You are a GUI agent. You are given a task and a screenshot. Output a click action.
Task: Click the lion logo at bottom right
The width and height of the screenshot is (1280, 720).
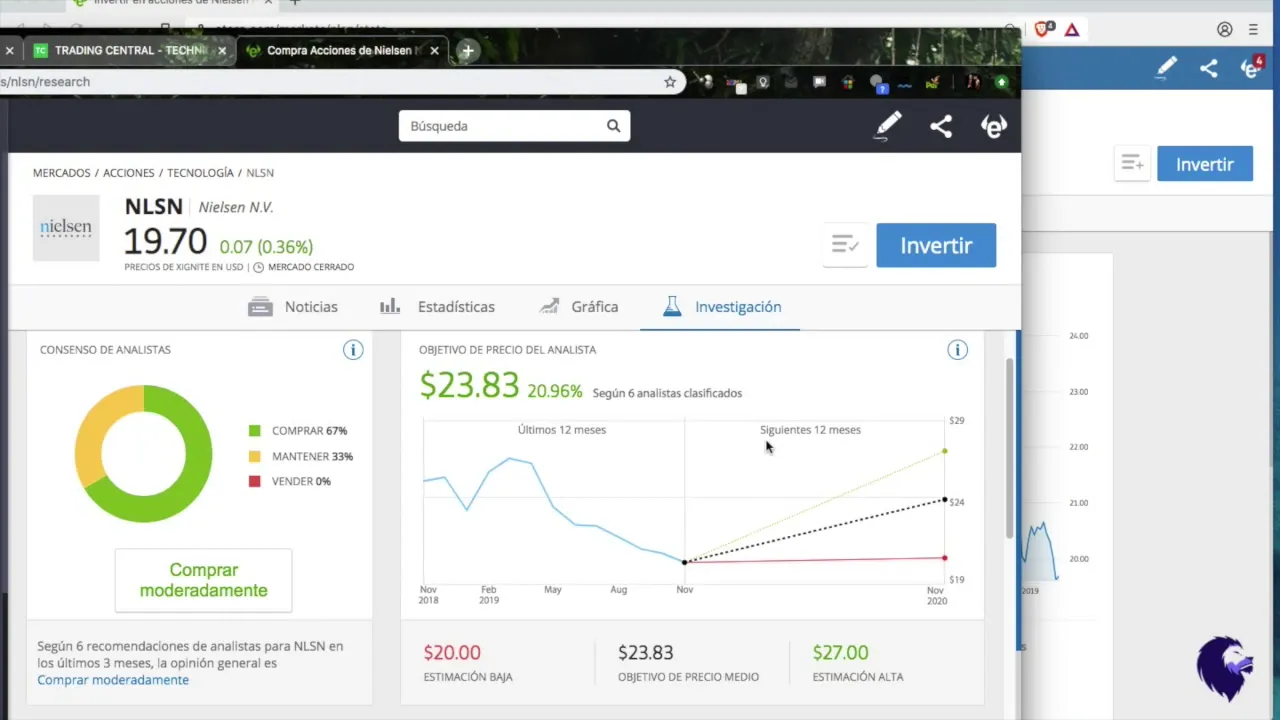pos(1225,668)
